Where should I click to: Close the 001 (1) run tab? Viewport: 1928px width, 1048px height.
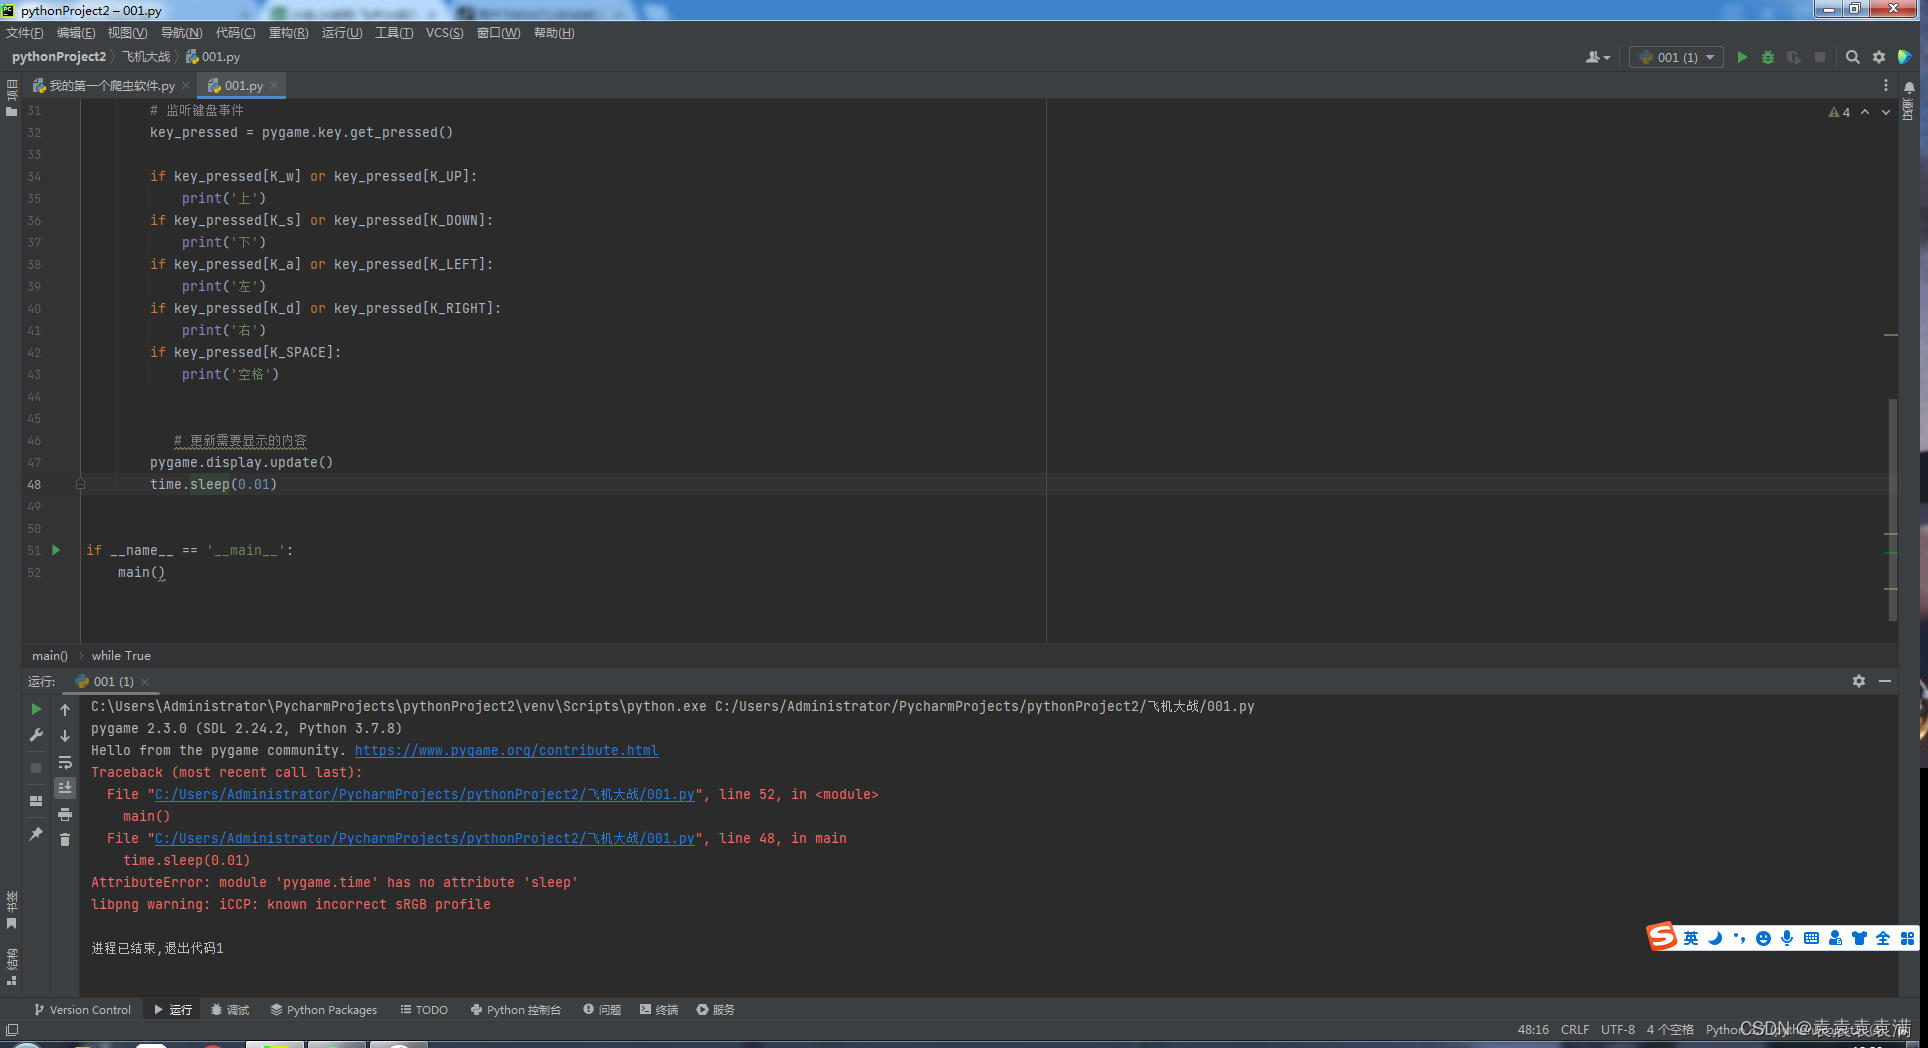pos(145,682)
